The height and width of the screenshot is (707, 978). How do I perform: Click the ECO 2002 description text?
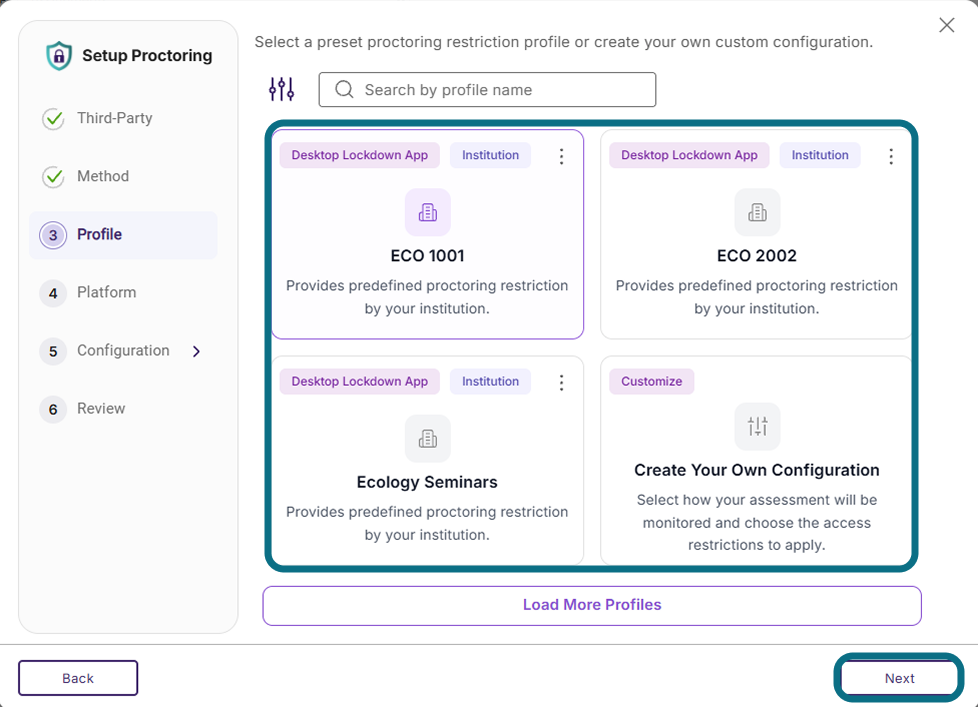click(x=757, y=297)
